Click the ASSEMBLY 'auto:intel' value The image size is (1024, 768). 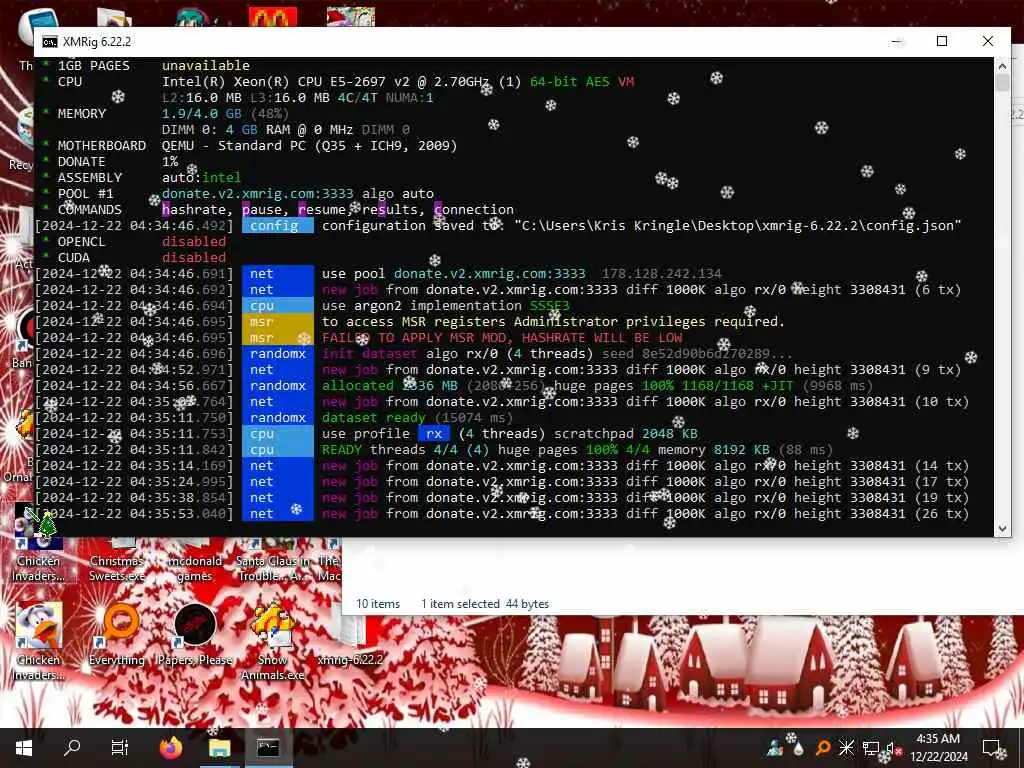[x=201, y=178]
